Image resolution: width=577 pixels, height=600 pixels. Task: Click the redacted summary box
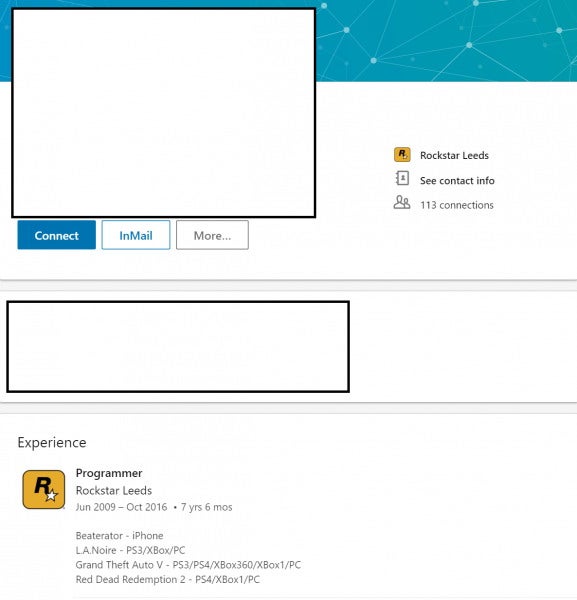tap(178, 347)
